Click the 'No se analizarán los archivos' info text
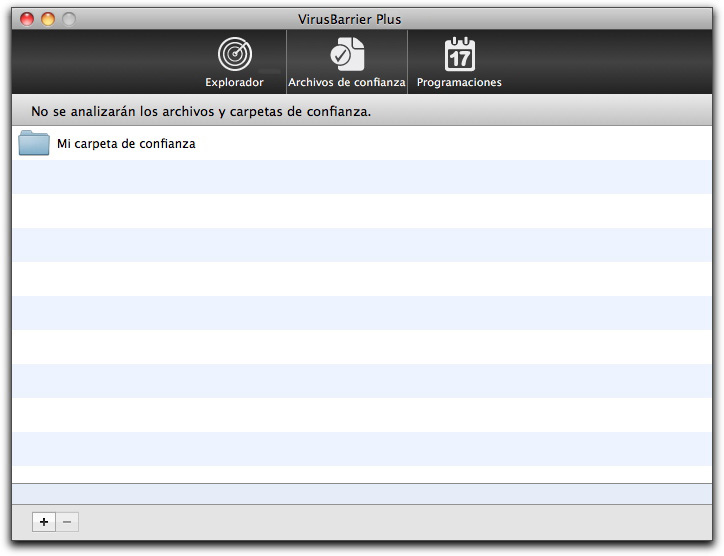The height and width of the screenshot is (556, 724). click(x=201, y=111)
